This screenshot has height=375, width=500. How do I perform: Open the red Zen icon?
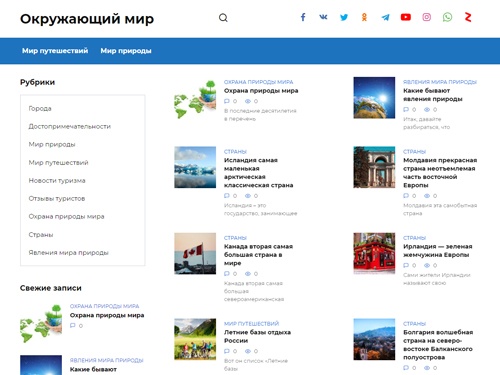[x=468, y=17]
